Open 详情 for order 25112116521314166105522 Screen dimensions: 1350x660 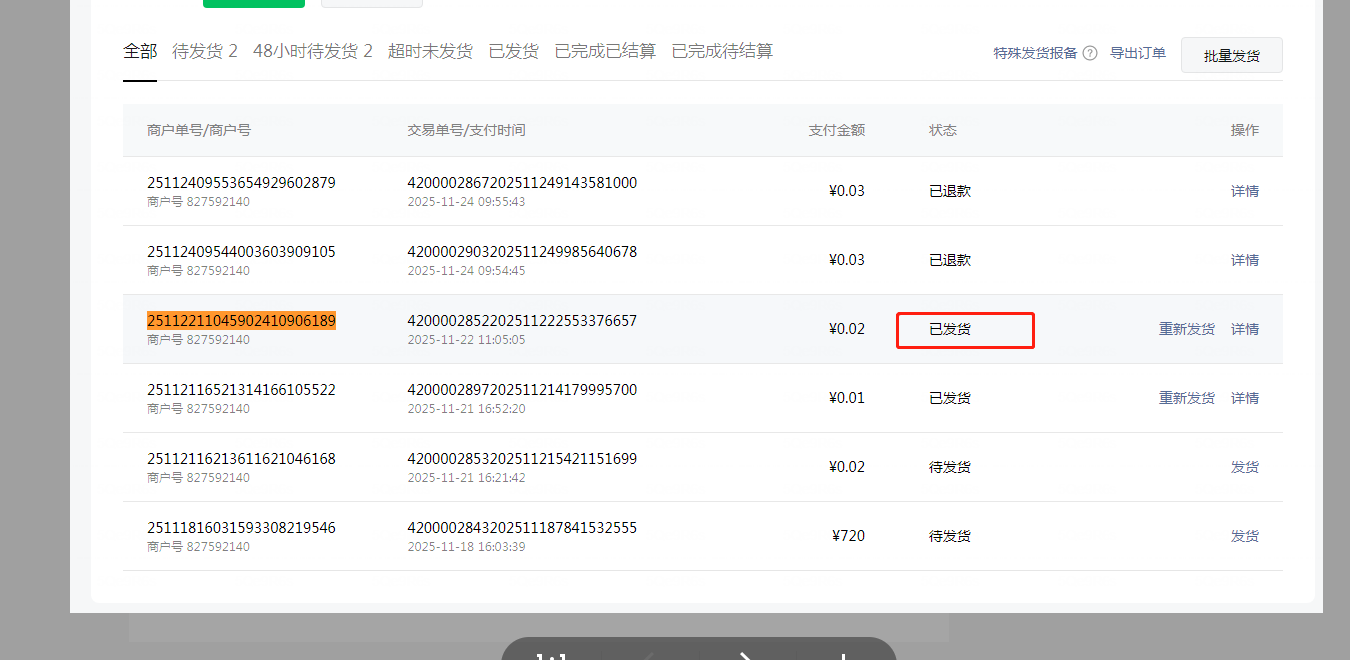click(x=1245, y=398)
